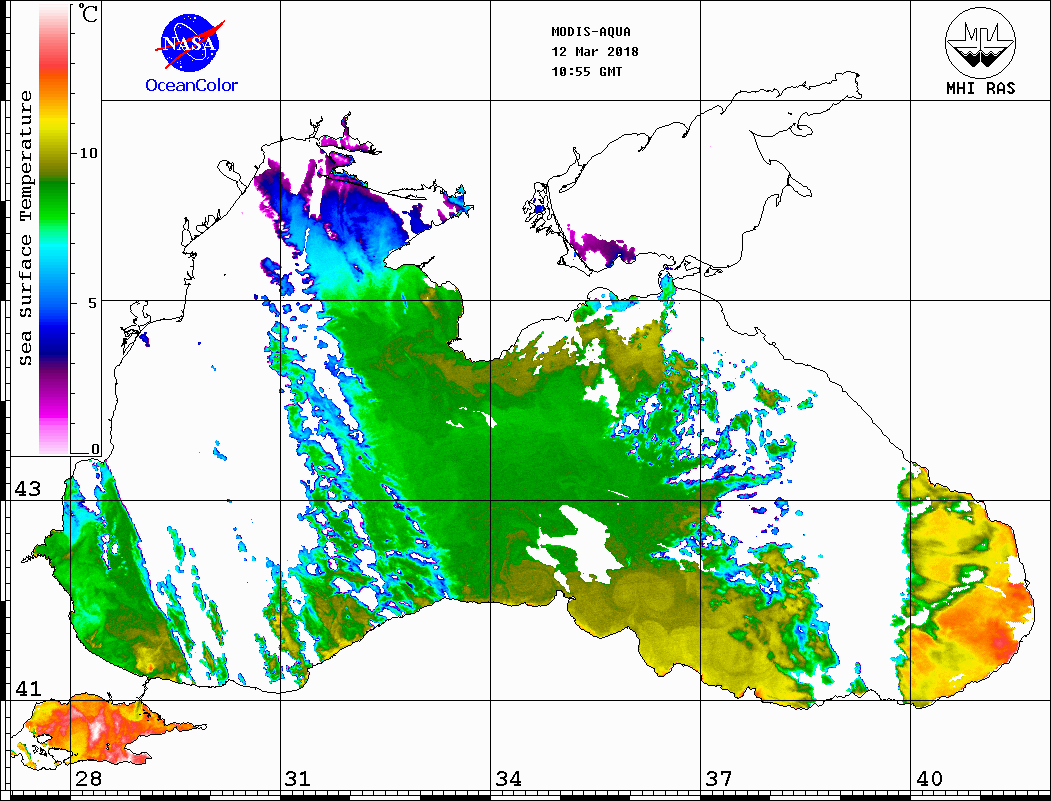Click the latitude label 43

[x=28, y=489]
